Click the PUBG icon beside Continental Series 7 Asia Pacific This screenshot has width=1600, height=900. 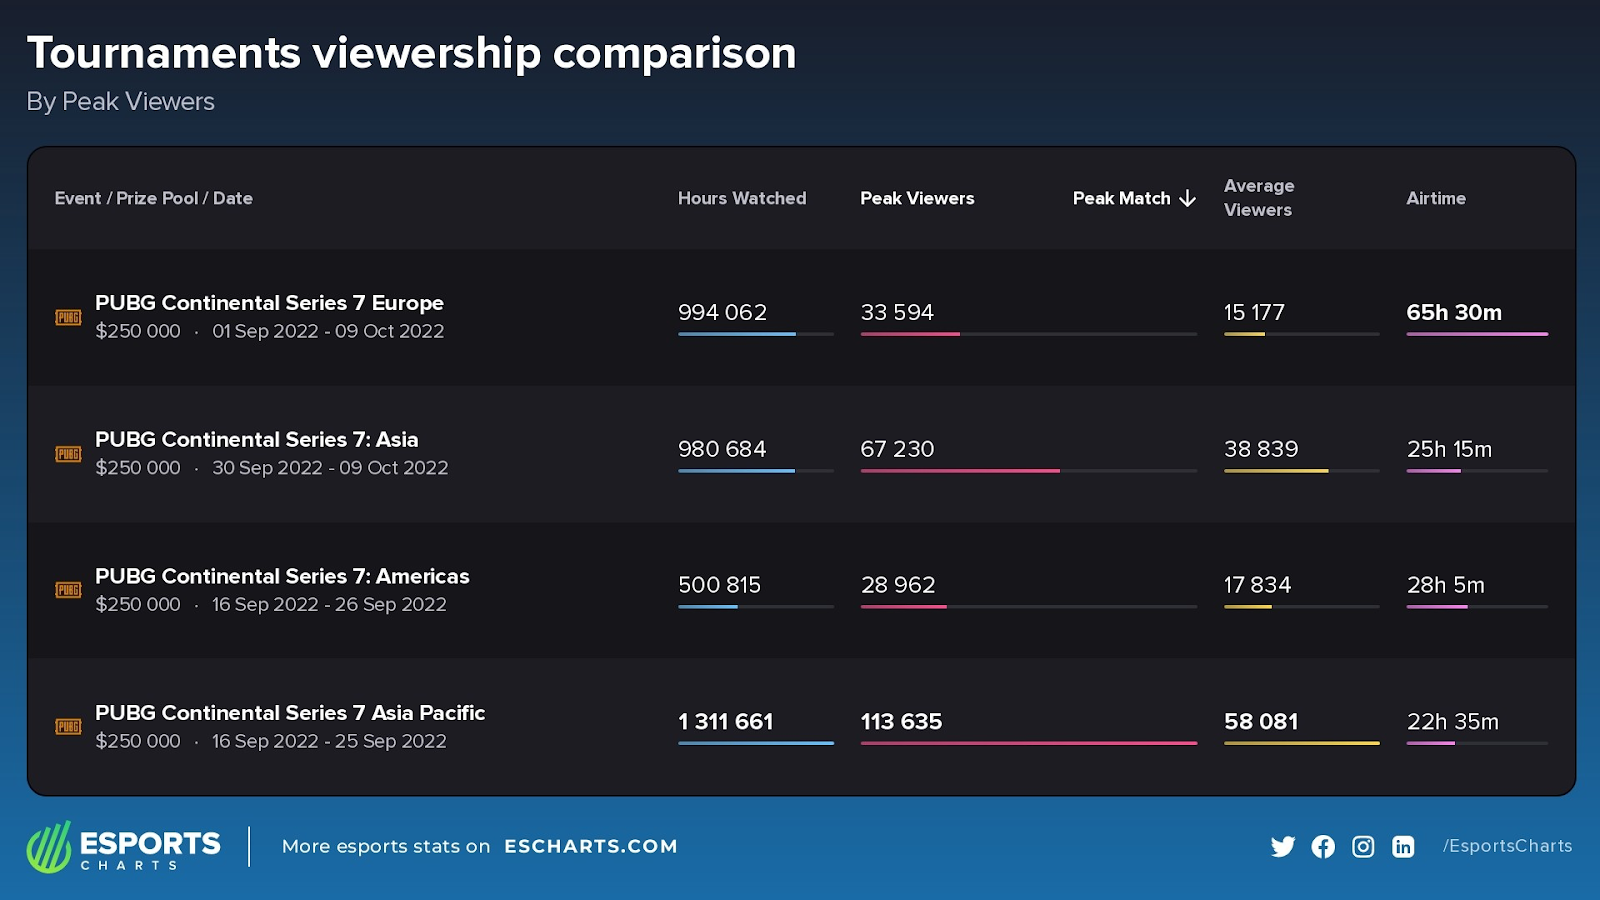pyautogui.click(x=68, y=727)
